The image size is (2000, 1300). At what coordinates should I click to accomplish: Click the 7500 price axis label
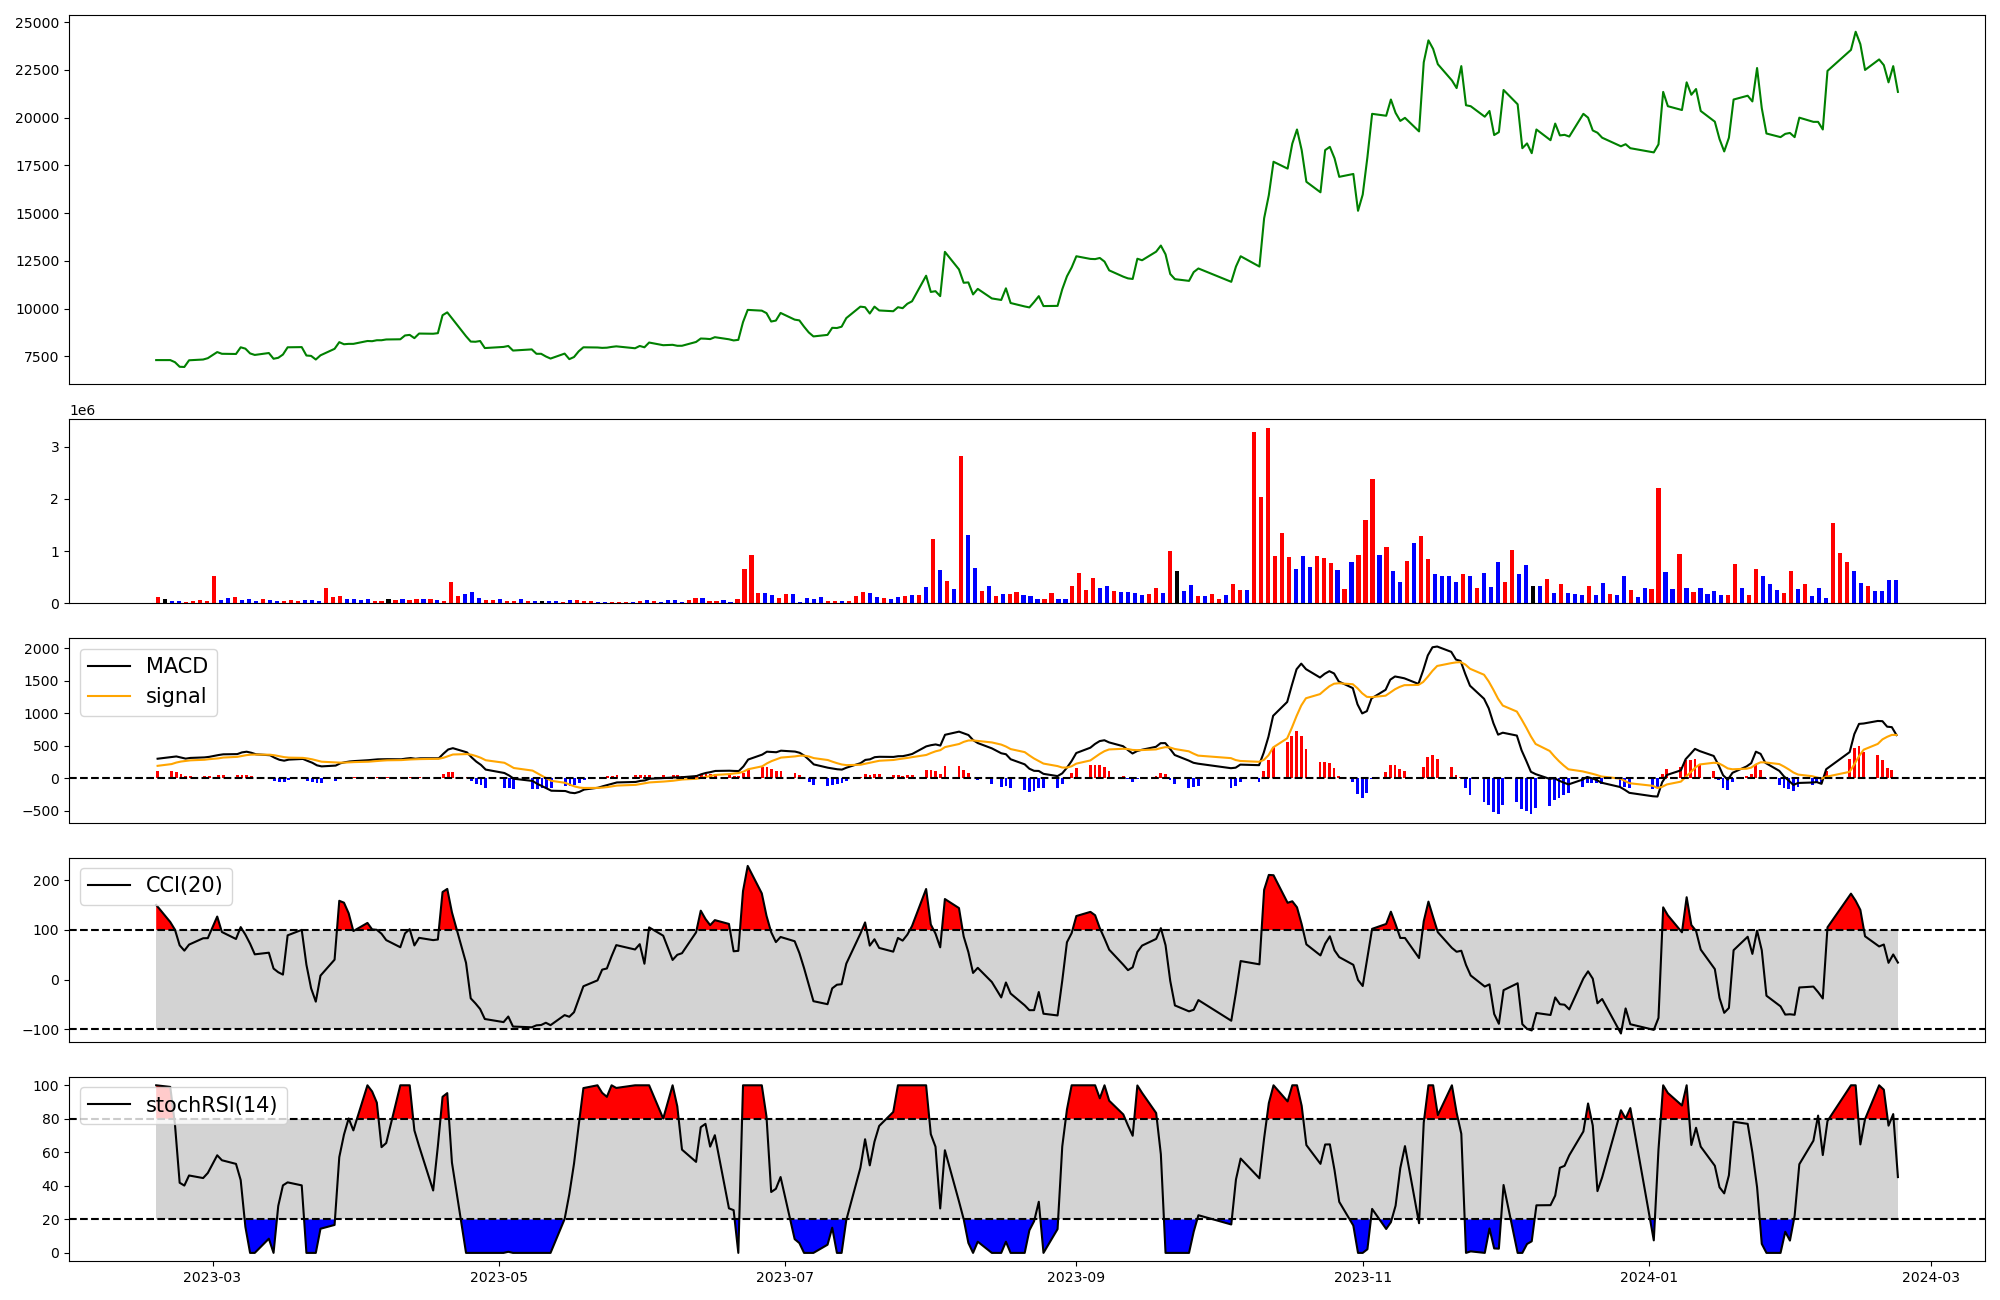pos(39,357)
